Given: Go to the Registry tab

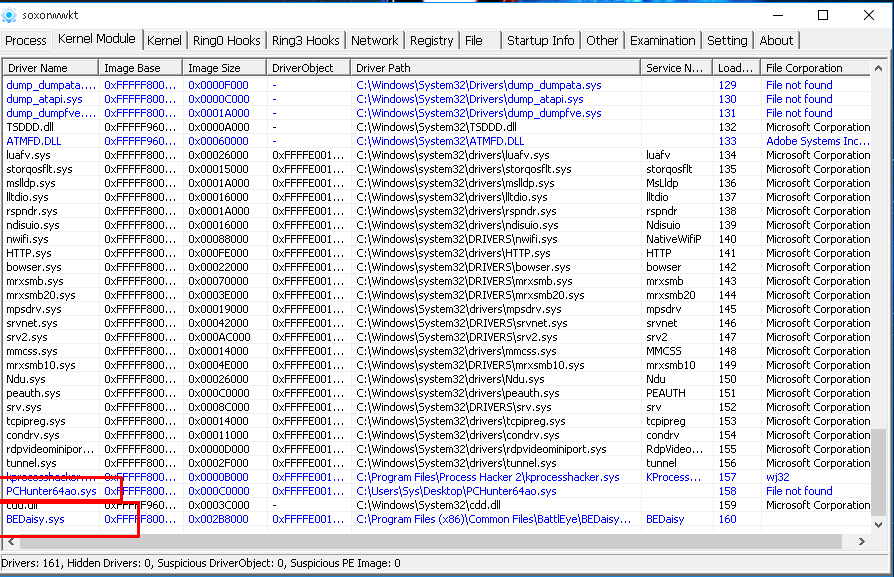Looking at the screenshot, I should 432,40.
